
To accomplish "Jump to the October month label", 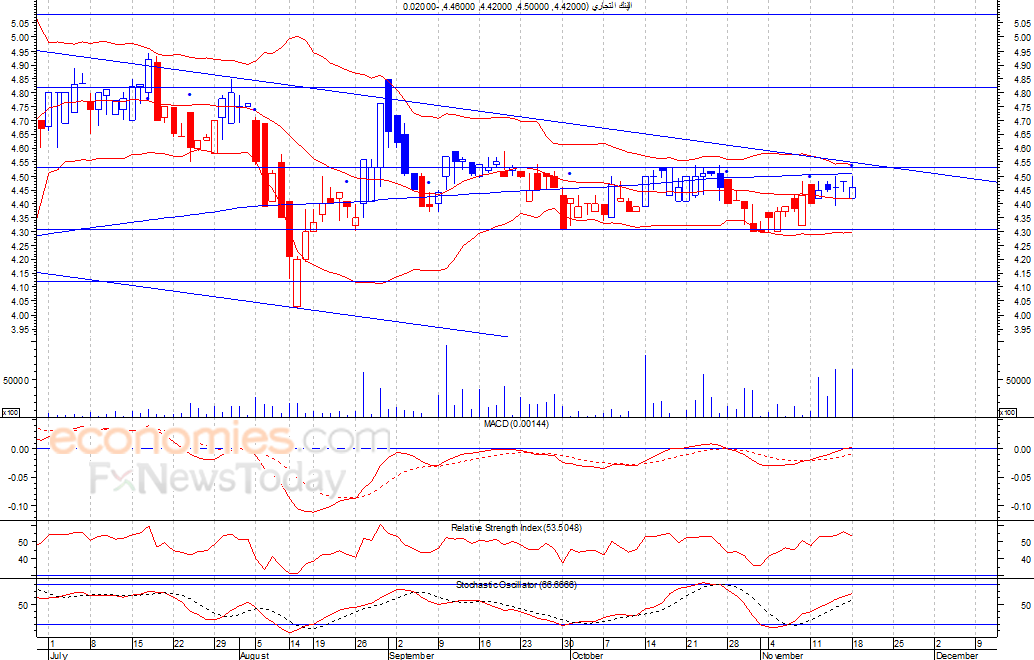I will (x=587, y=655).
